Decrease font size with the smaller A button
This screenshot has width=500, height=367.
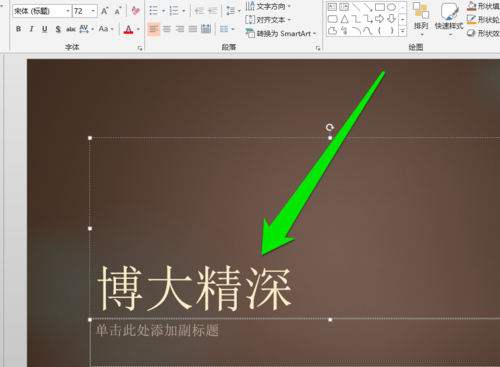click(118, 11)
